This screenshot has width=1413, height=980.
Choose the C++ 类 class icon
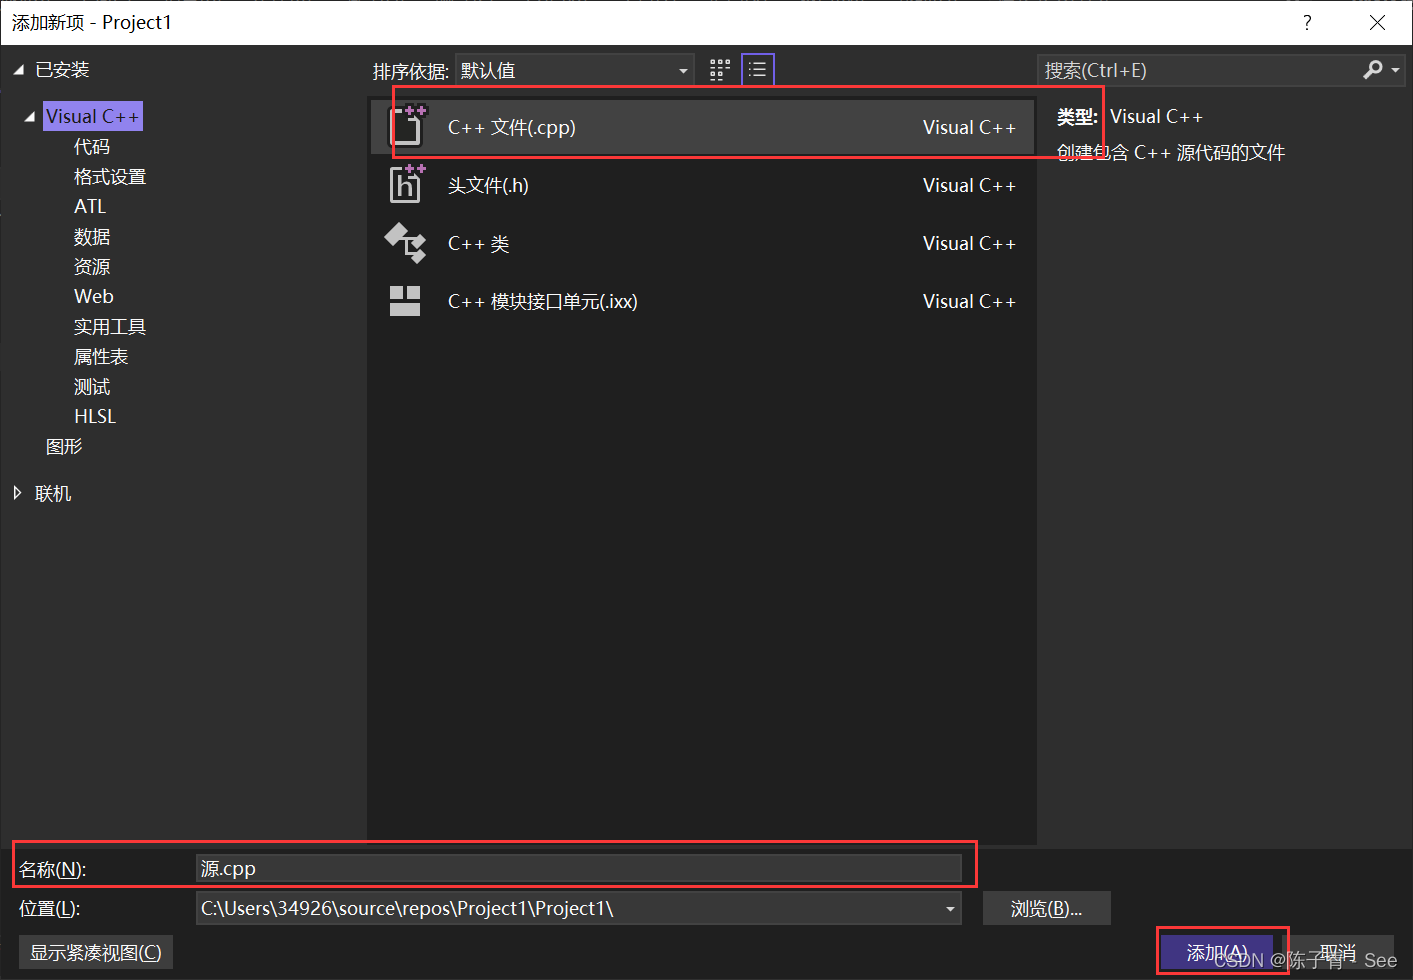(x=406, y=243)
